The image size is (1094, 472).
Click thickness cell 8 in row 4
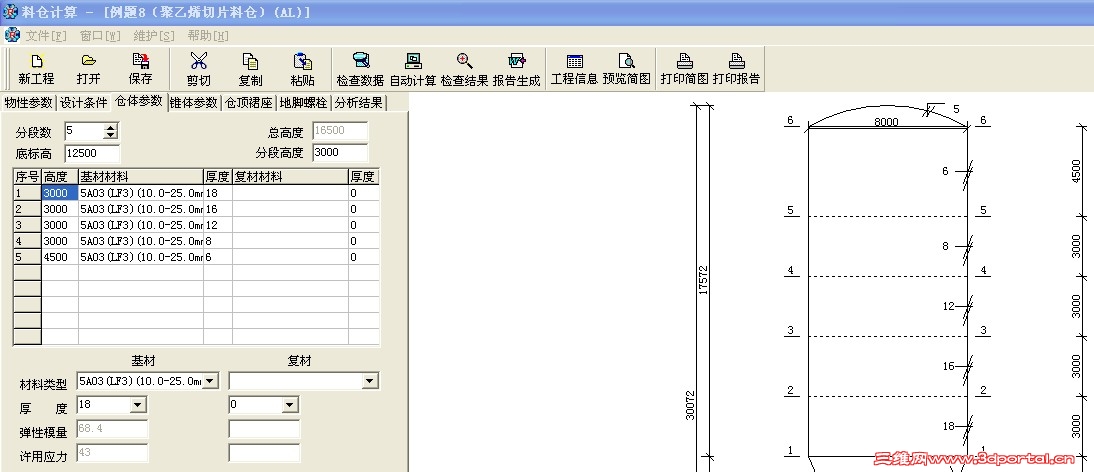pos(218,241)
